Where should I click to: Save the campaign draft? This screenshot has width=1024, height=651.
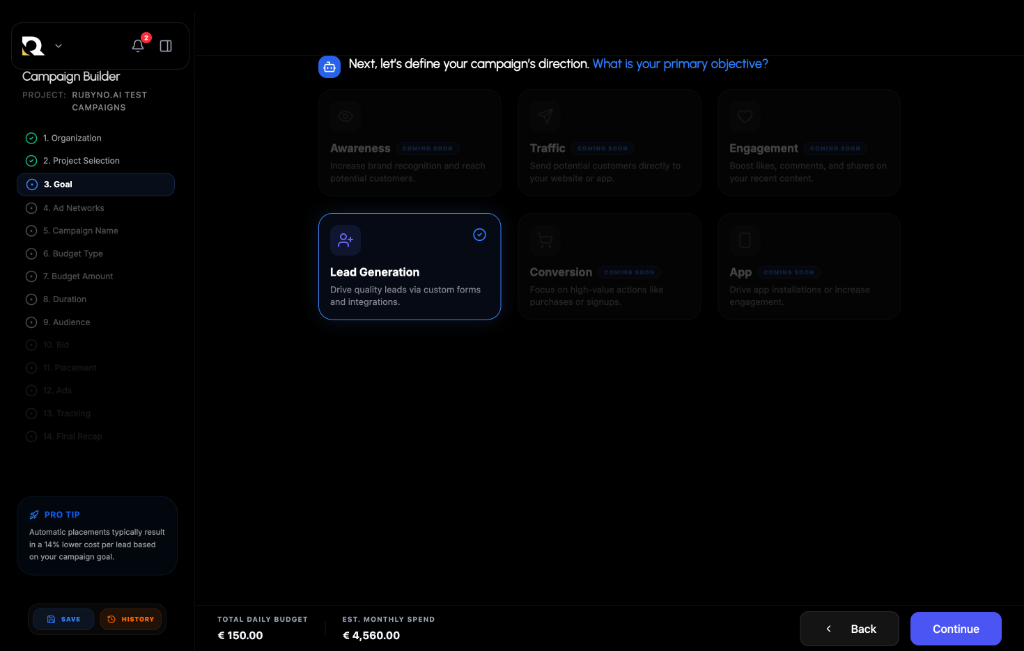point(63,619)
